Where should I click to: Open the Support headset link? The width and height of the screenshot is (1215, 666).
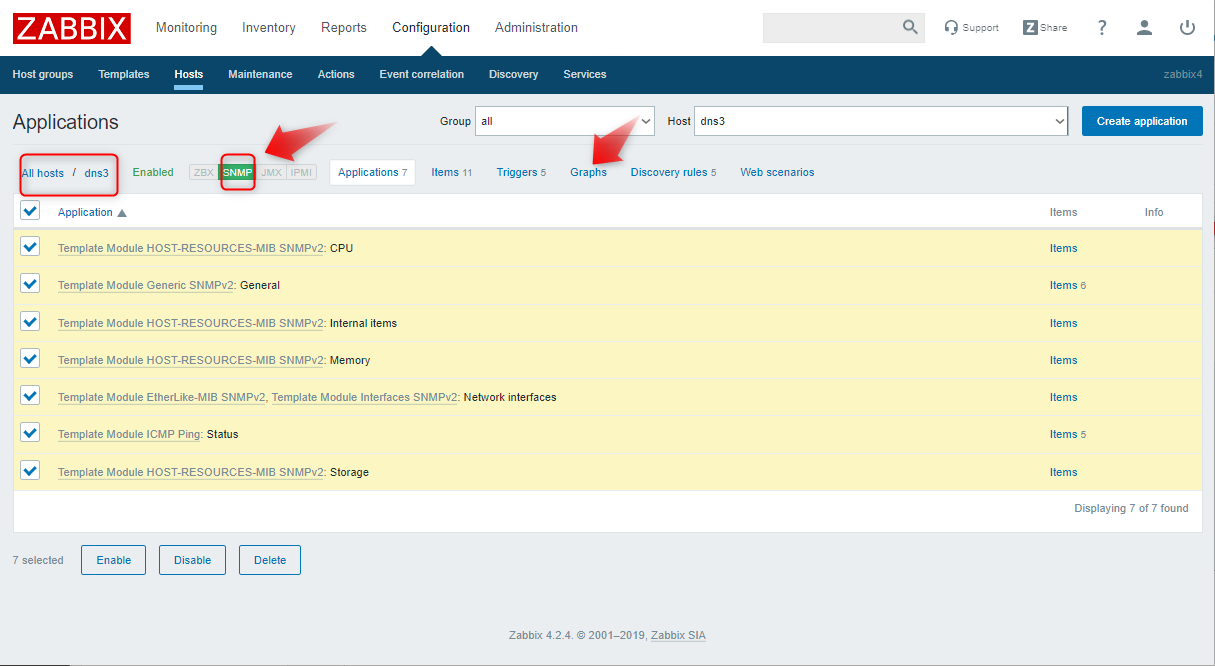[x=971, y=28]
